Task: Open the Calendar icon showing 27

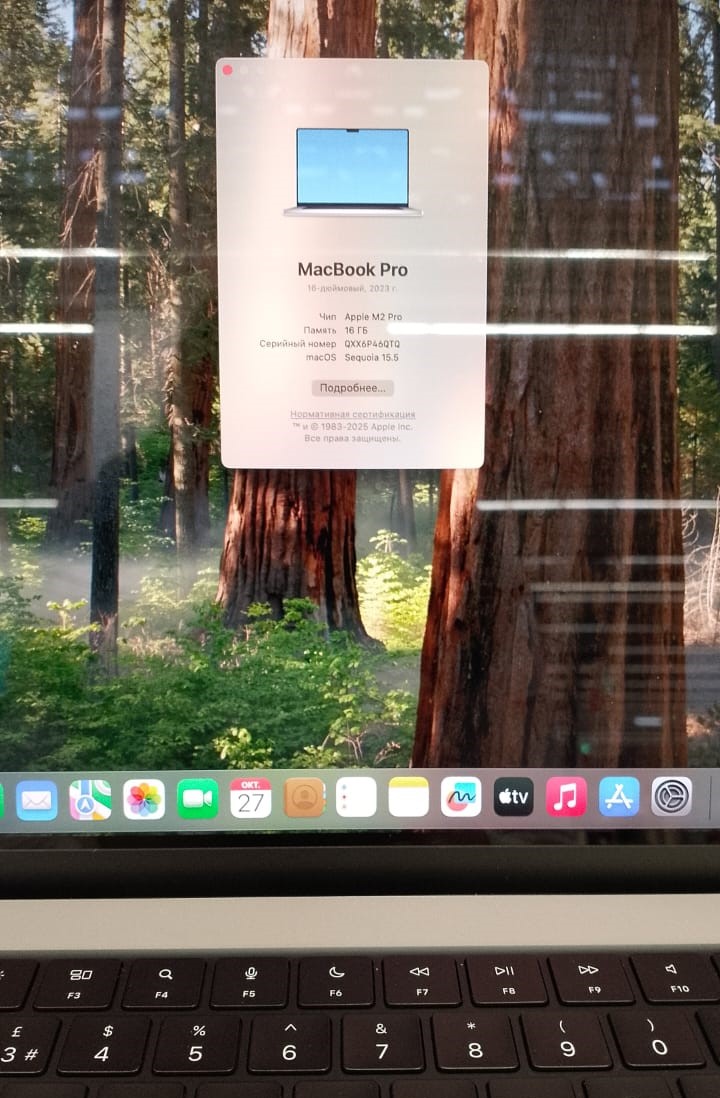Action: [251, 798]
